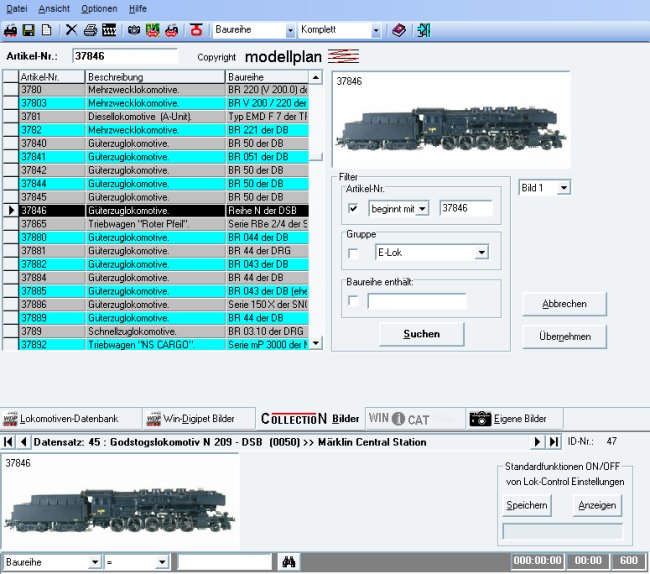650x574 pixels.
Task: Exit using the teal door icon
Action: [x=424, y=30]
